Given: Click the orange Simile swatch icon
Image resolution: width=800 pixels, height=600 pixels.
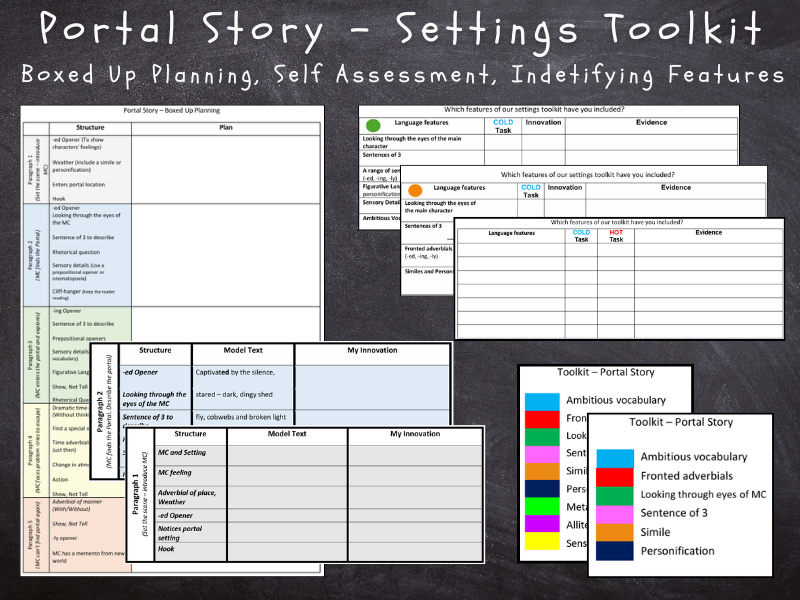Looking at the screenshot, I should tap(614, 531).
